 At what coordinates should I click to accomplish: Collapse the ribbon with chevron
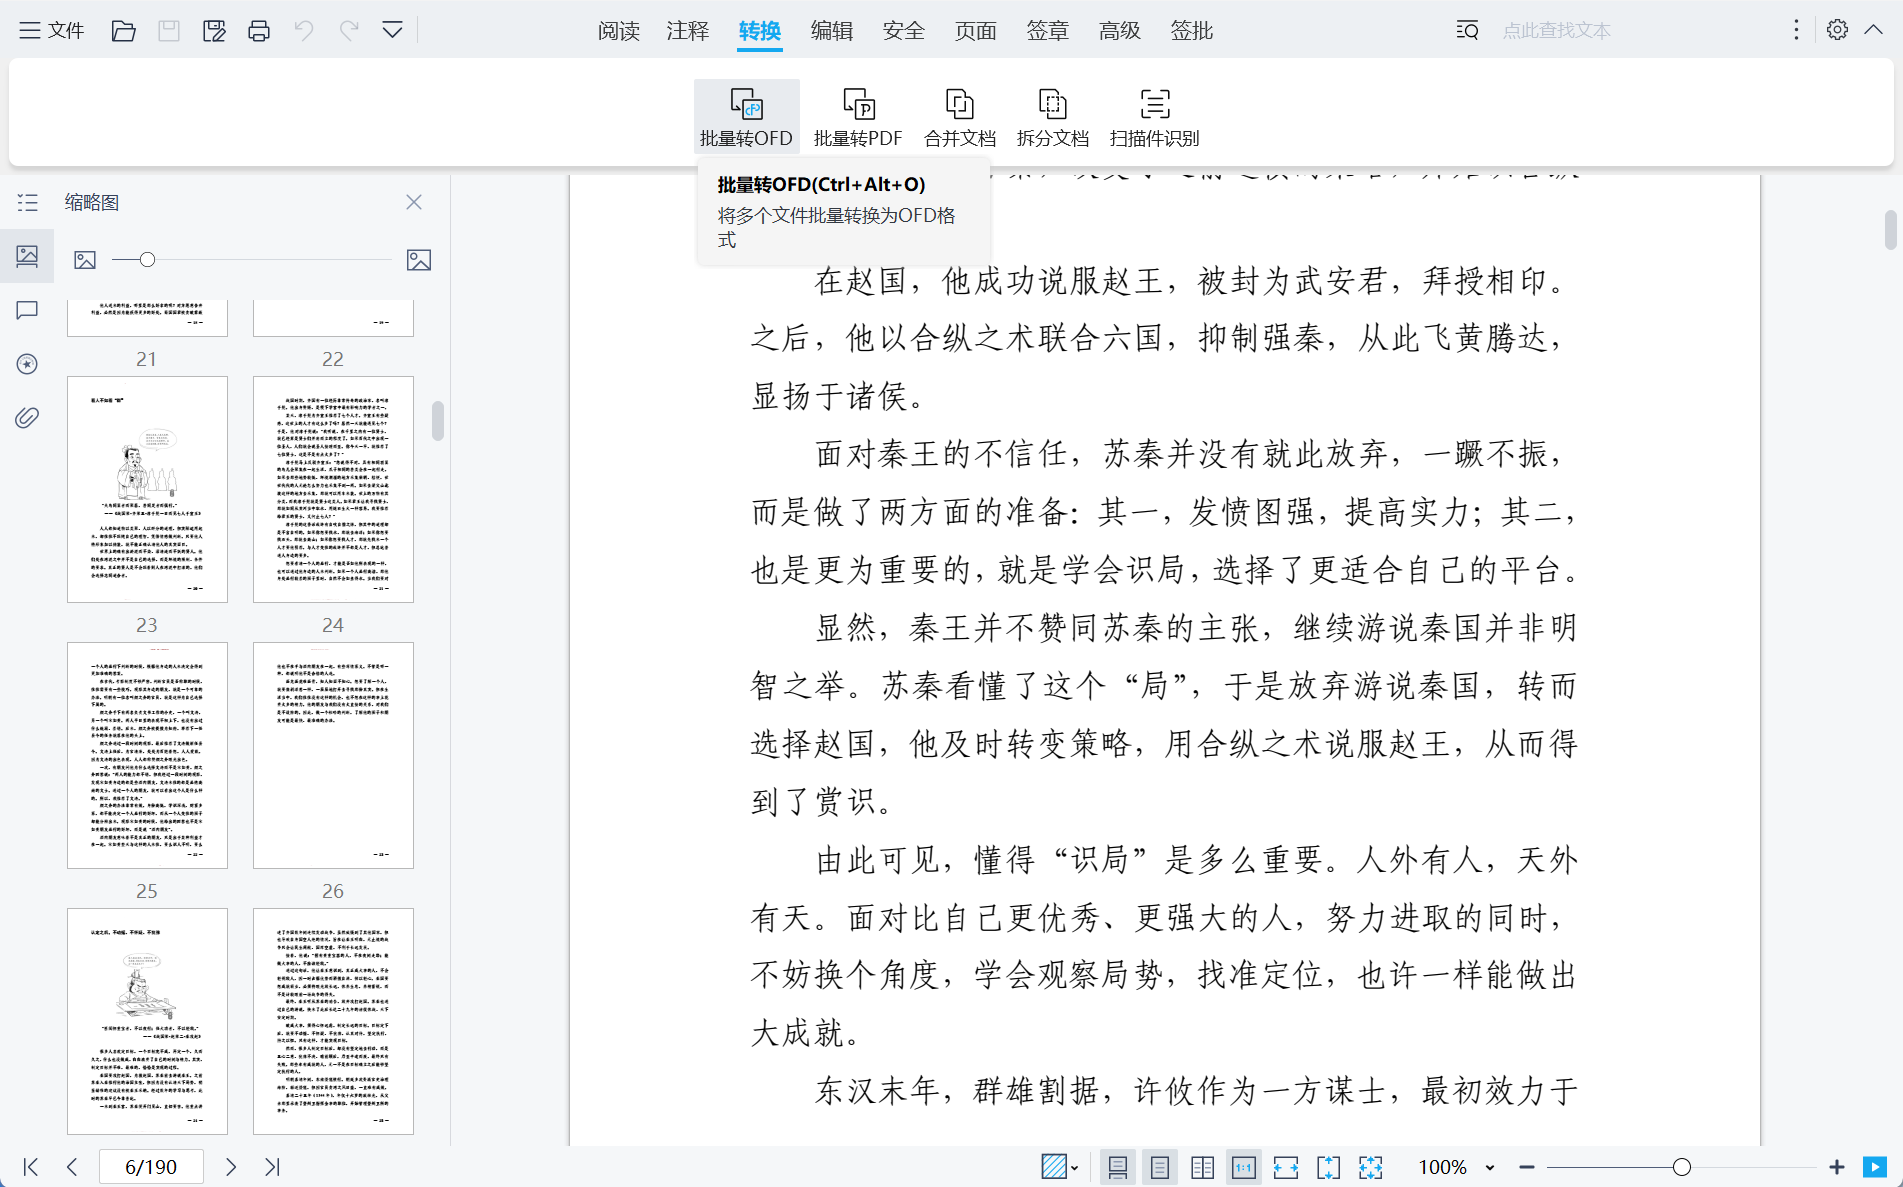click(x=1874, y=30)
